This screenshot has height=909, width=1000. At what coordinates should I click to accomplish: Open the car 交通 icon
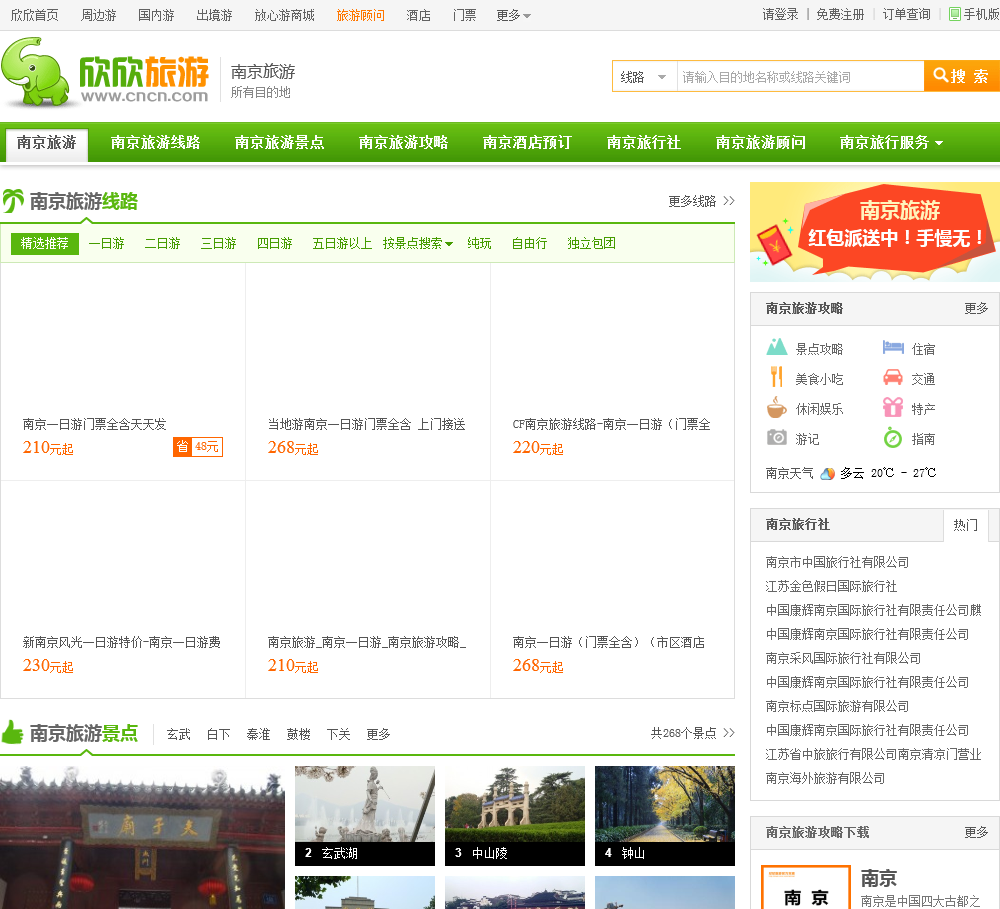(893, 378)
